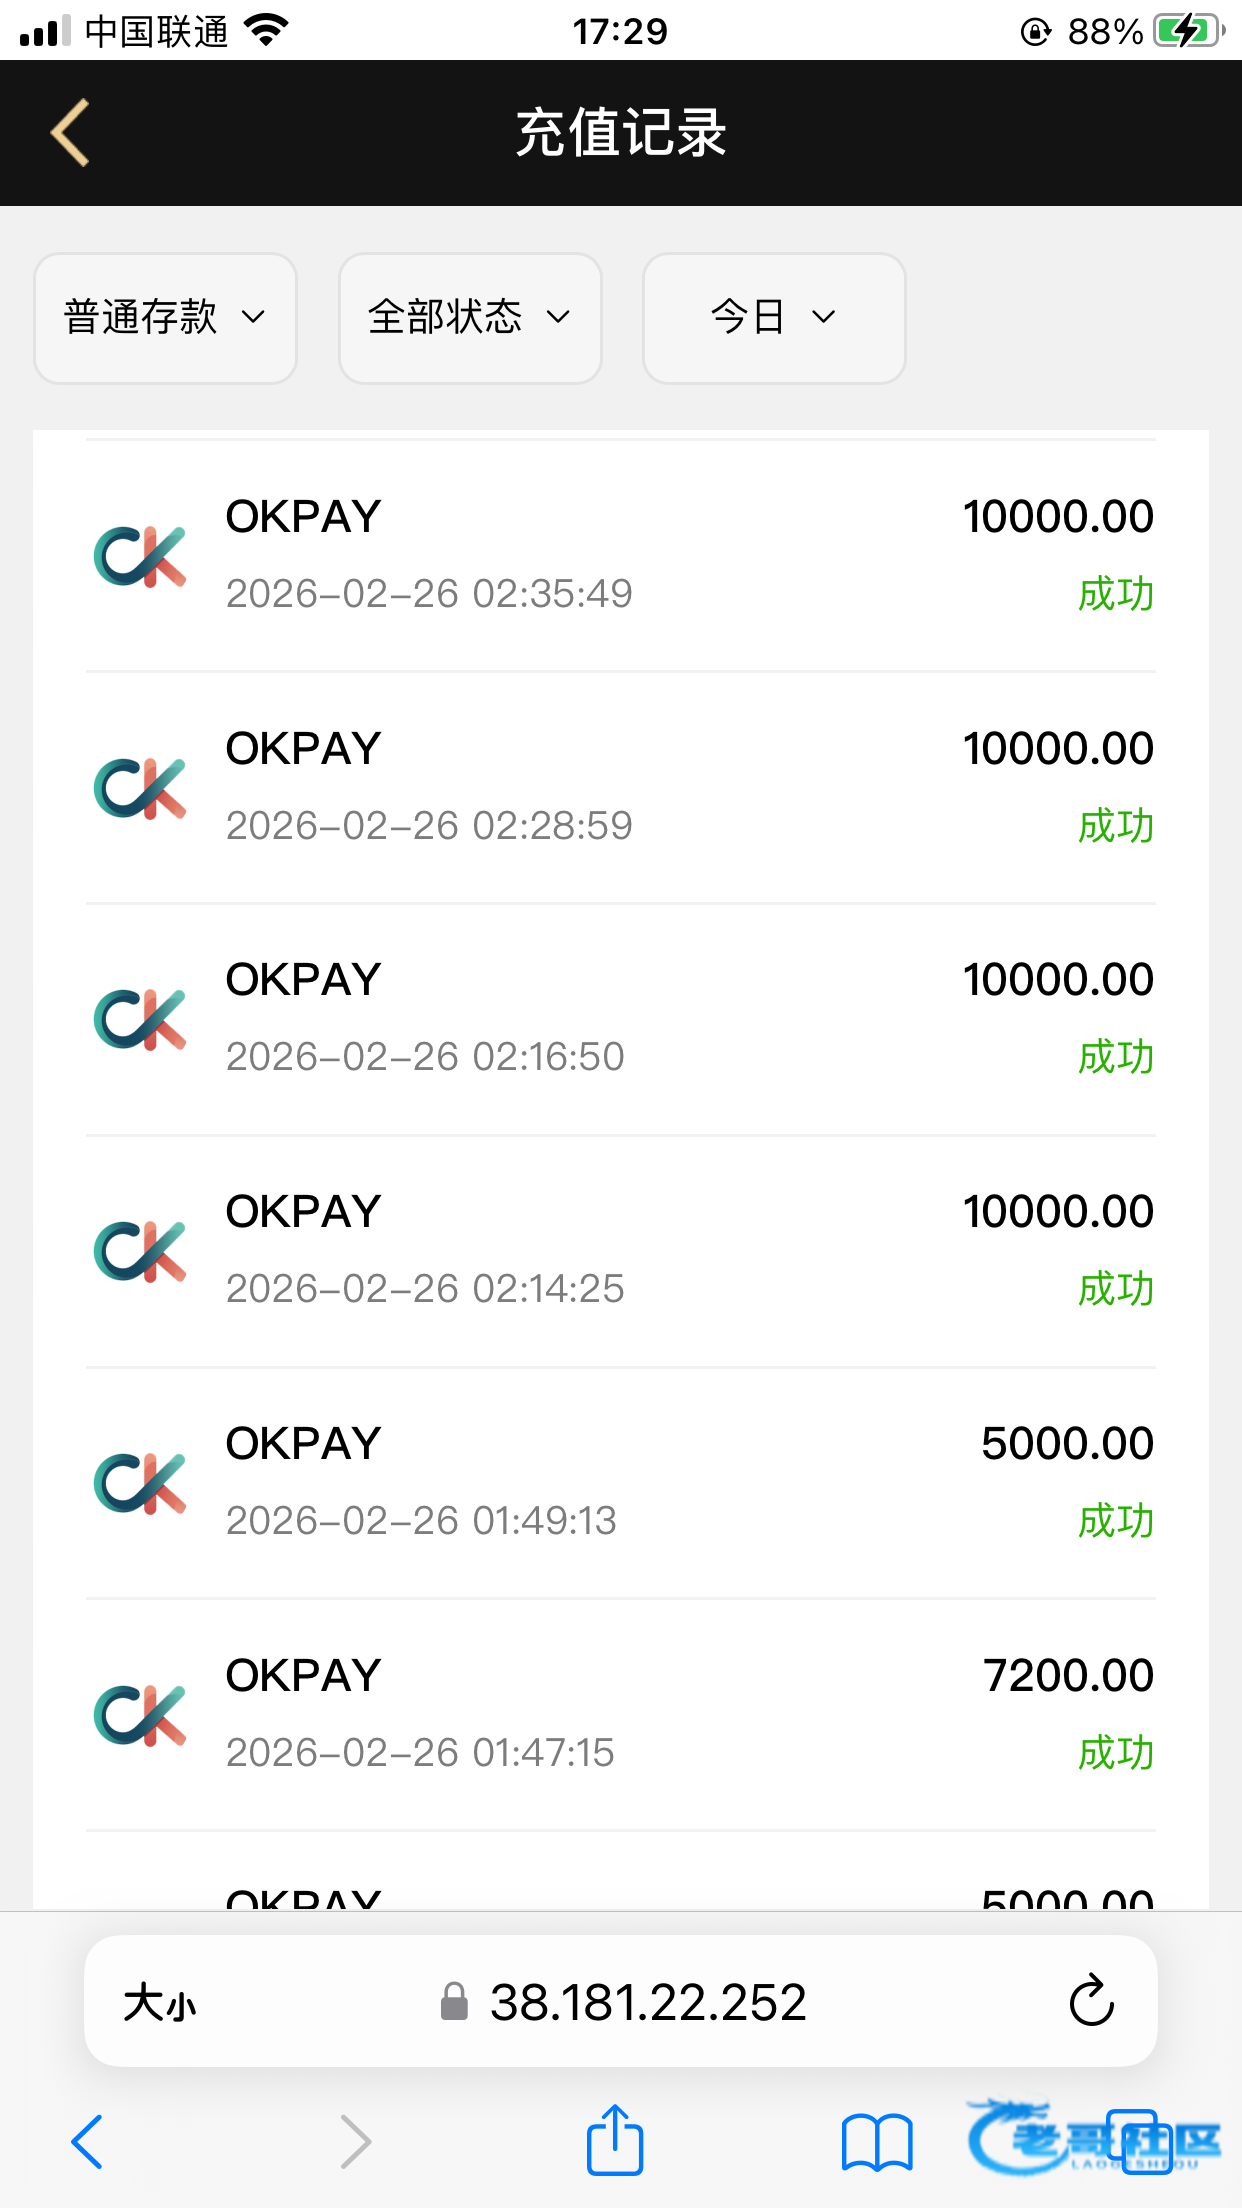This screenshot has width=1242, height=2208.
Task: Tap the address bar showing 38.181.22.252
Action: 647,2002
